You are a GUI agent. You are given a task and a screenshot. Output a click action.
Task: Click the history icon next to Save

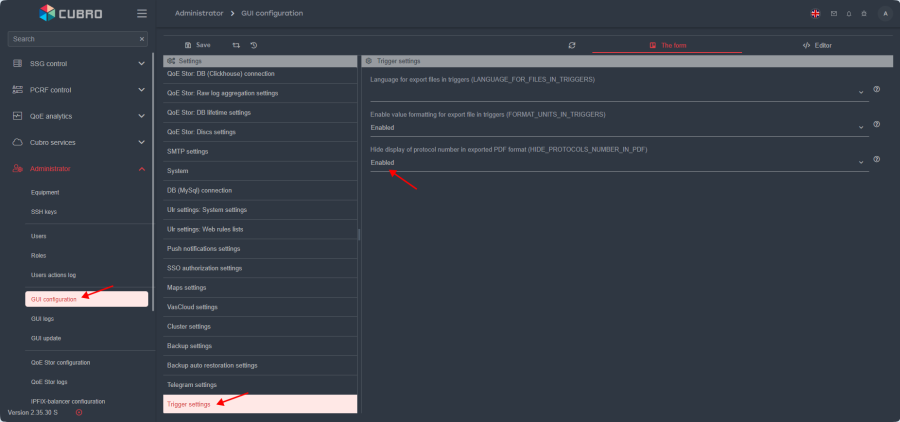(254, 45)
